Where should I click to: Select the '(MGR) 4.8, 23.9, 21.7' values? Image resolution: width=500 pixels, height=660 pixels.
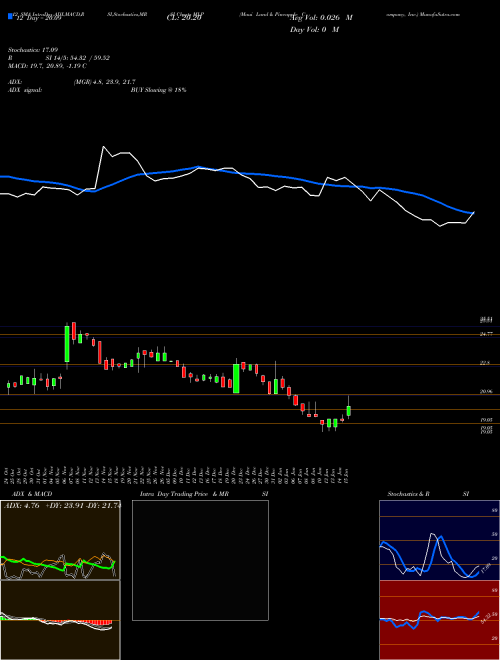[104, 82]
